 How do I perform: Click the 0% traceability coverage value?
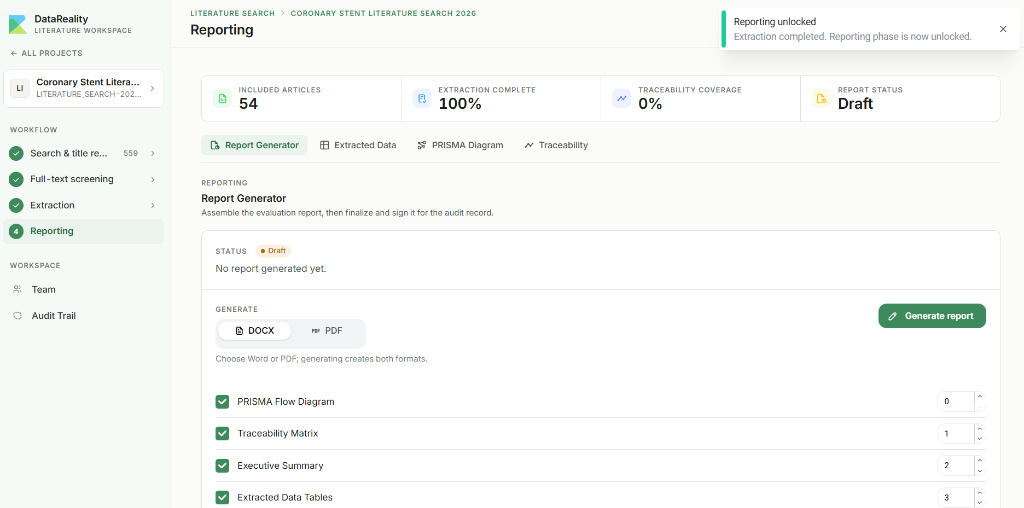click(x=650, y=104)
